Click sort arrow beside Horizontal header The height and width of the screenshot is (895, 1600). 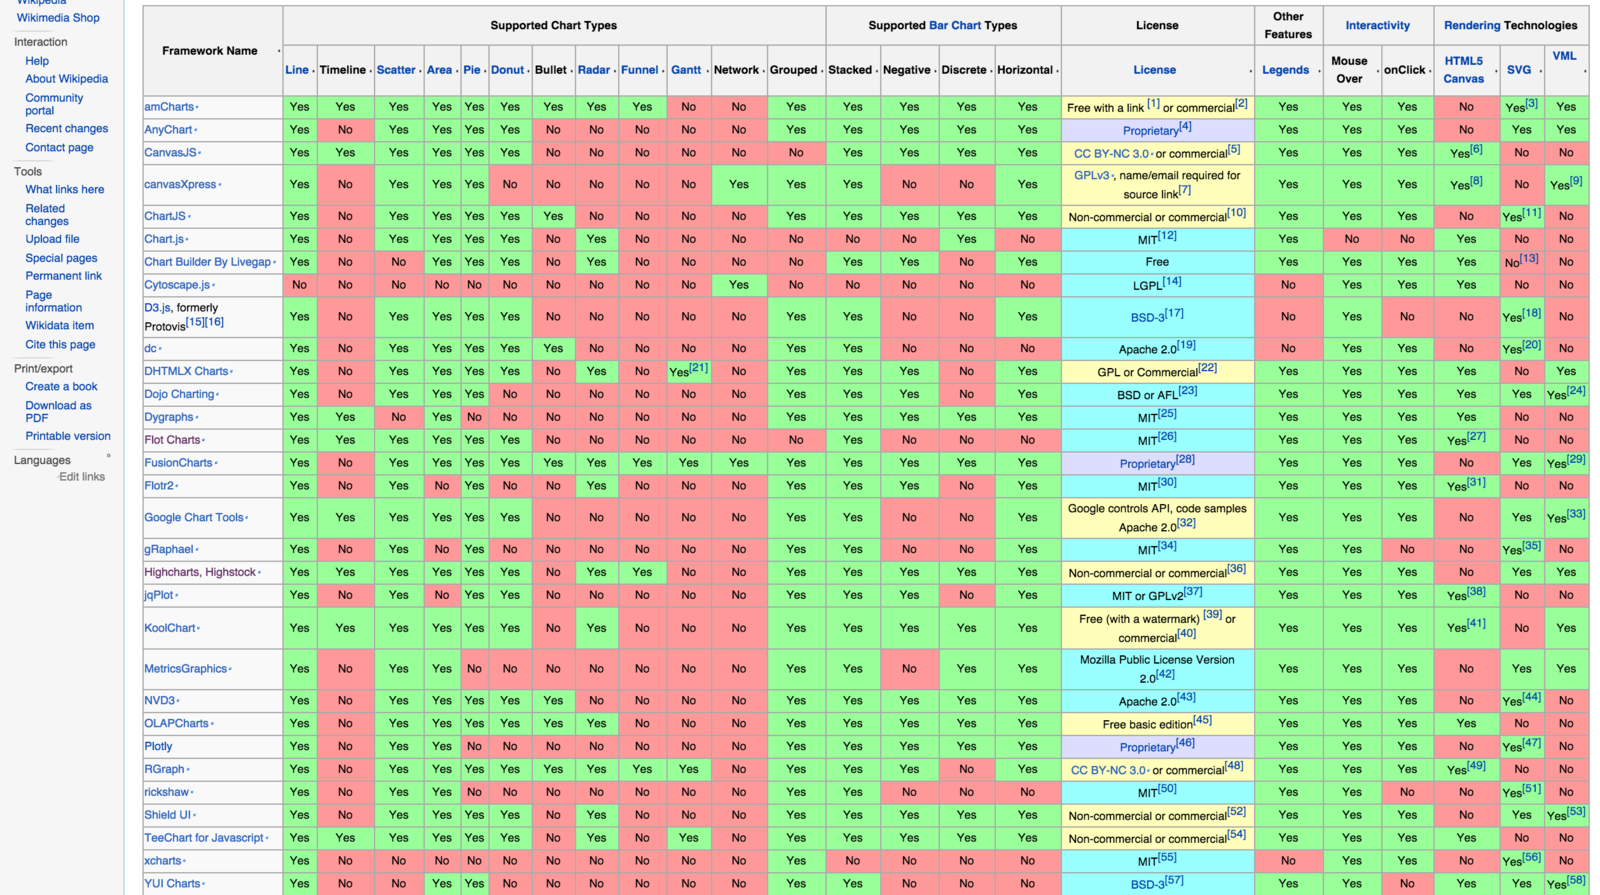point(1058,71)
